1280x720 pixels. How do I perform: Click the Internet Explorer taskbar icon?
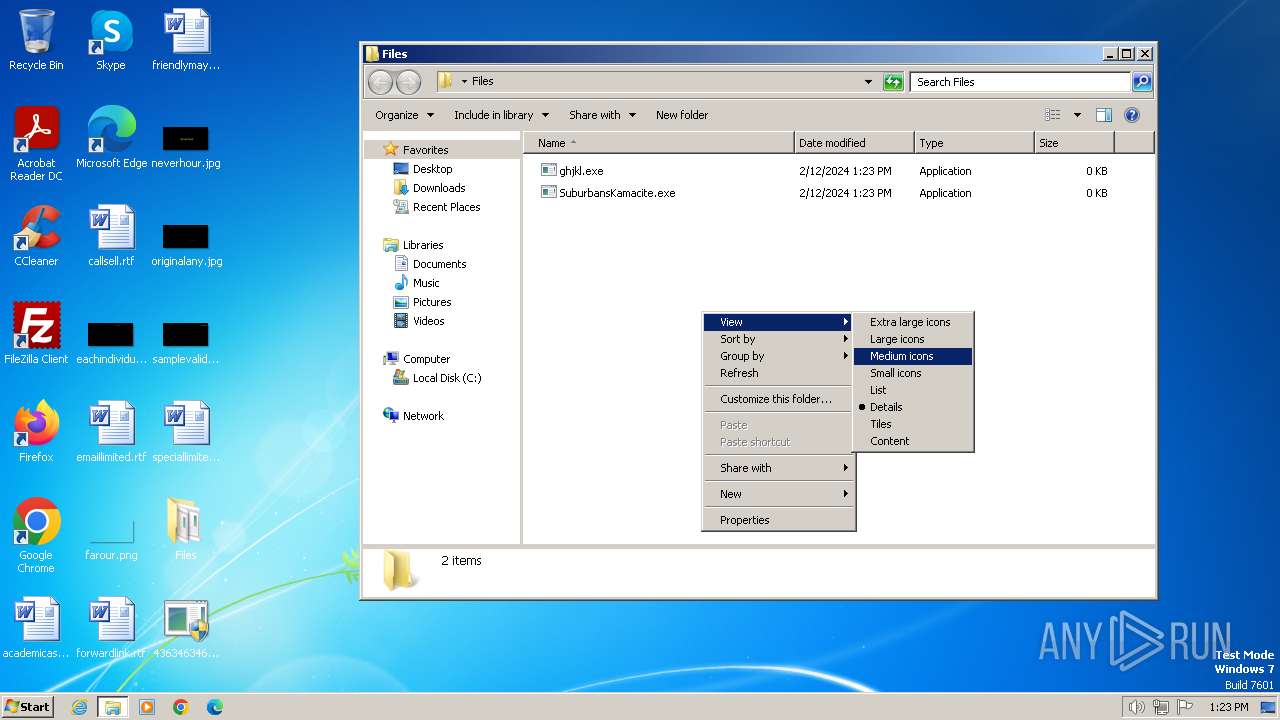79,707
